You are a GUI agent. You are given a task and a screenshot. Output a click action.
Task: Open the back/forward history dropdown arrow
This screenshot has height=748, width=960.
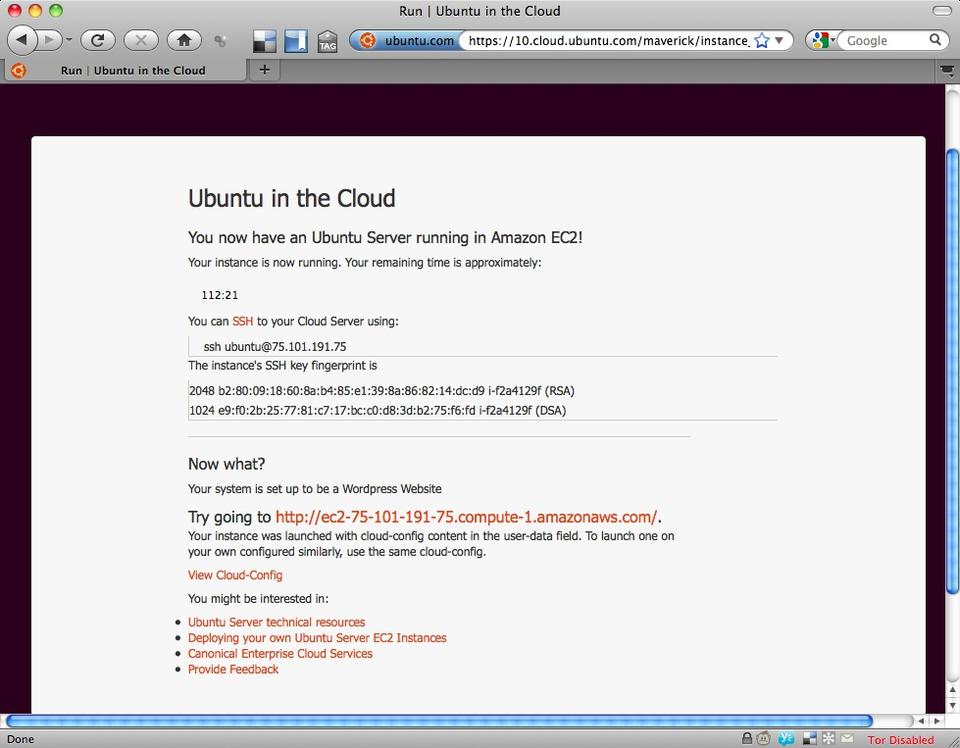click(x=69, y=41)
